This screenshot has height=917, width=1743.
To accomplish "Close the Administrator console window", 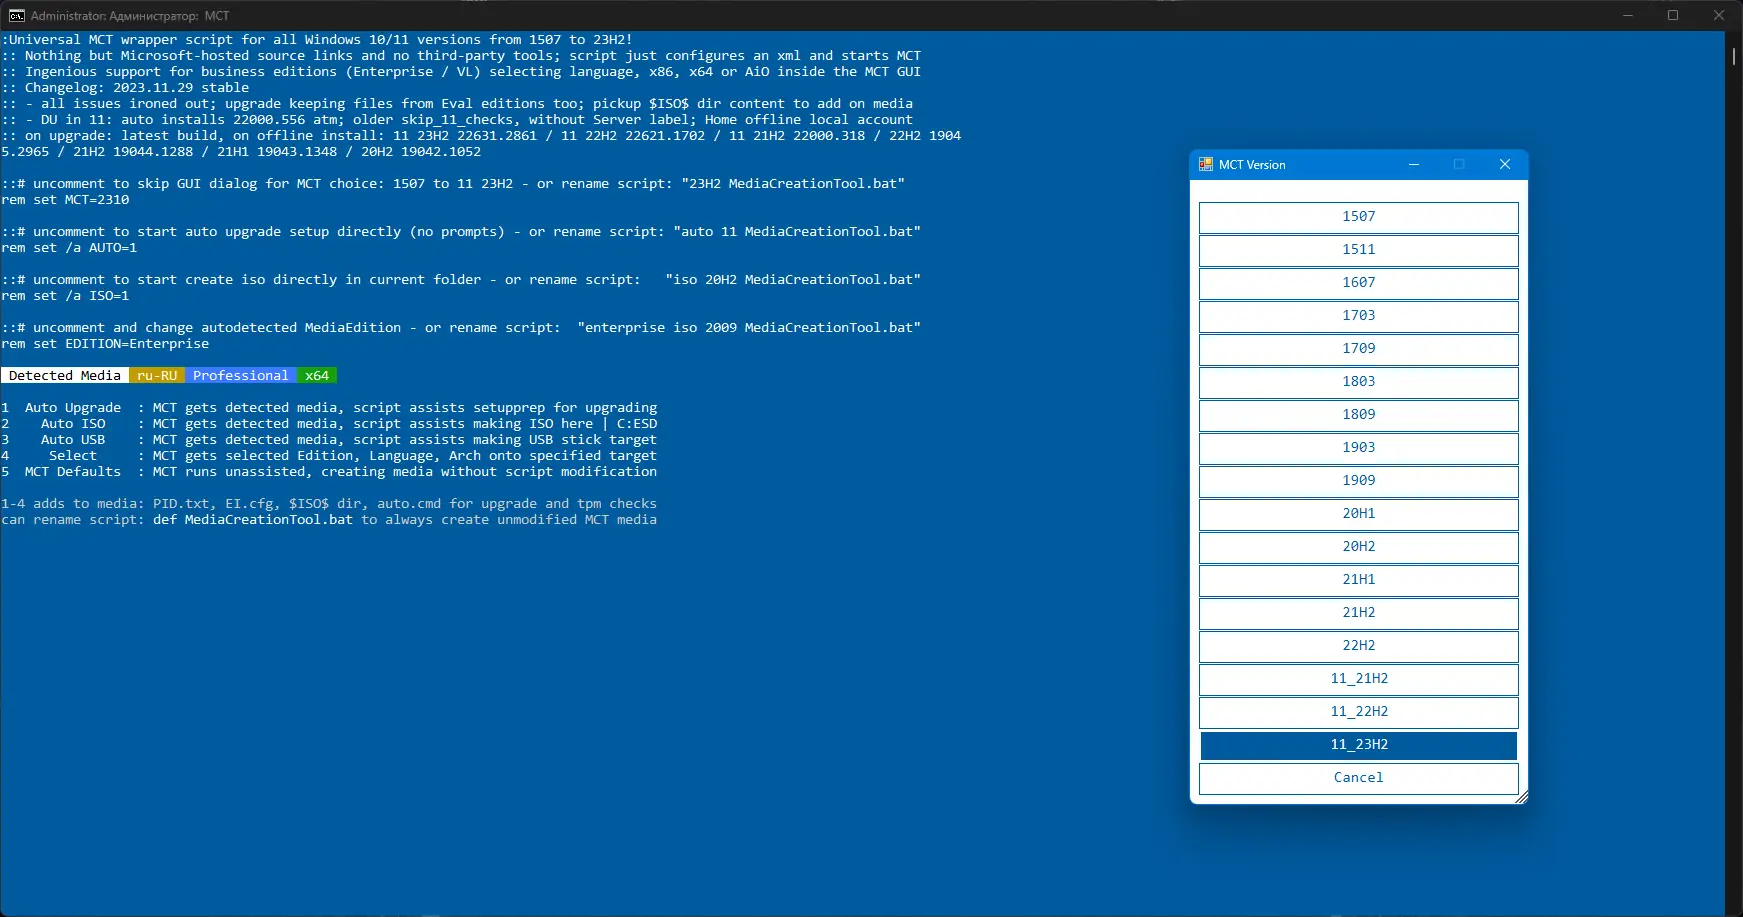I will point(1719,16).
